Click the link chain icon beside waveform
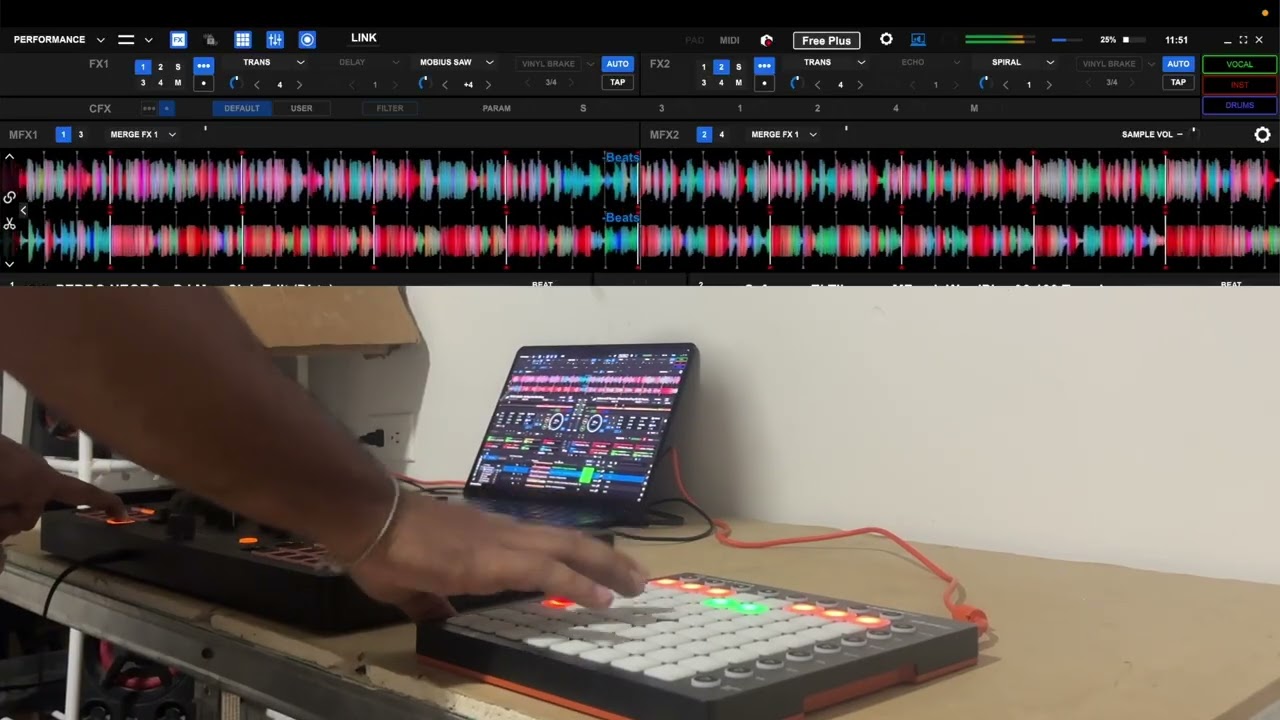Image resolution: width=1280 pixels, height=720 pixels. [x=9, y=198]
